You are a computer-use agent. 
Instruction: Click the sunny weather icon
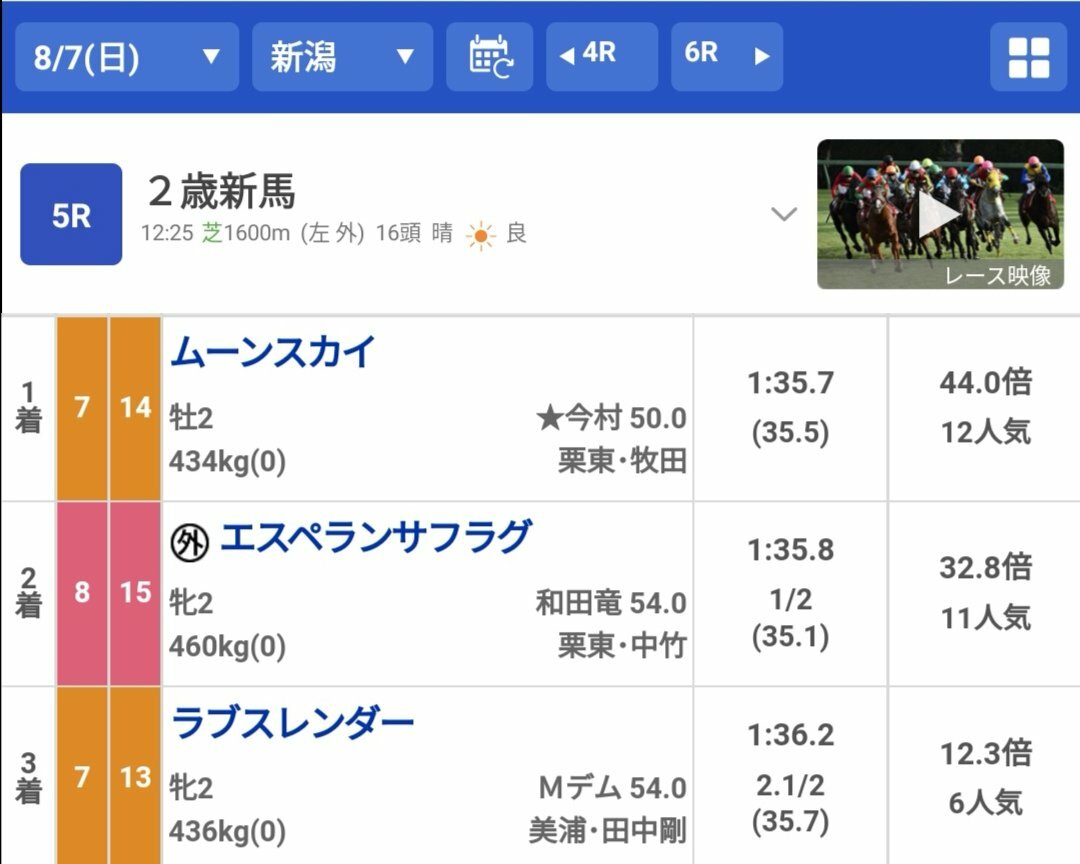480,236
